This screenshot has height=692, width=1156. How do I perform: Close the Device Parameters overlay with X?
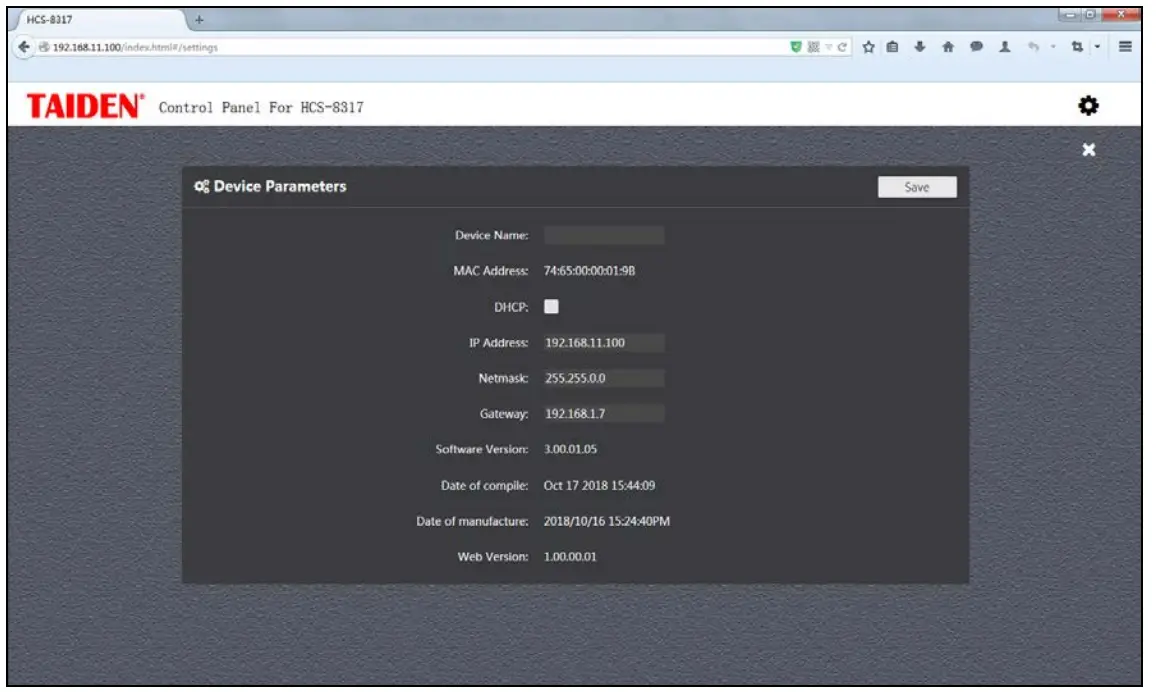pyautogui.click(x=1089, y=150)
